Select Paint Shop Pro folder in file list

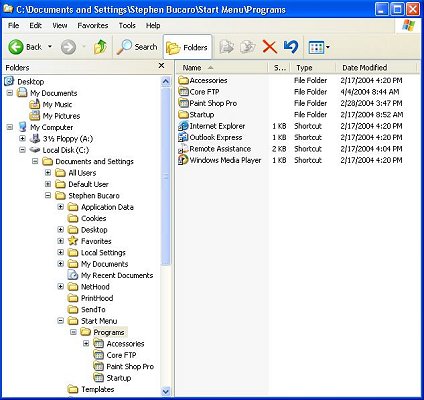coord(207,103)
